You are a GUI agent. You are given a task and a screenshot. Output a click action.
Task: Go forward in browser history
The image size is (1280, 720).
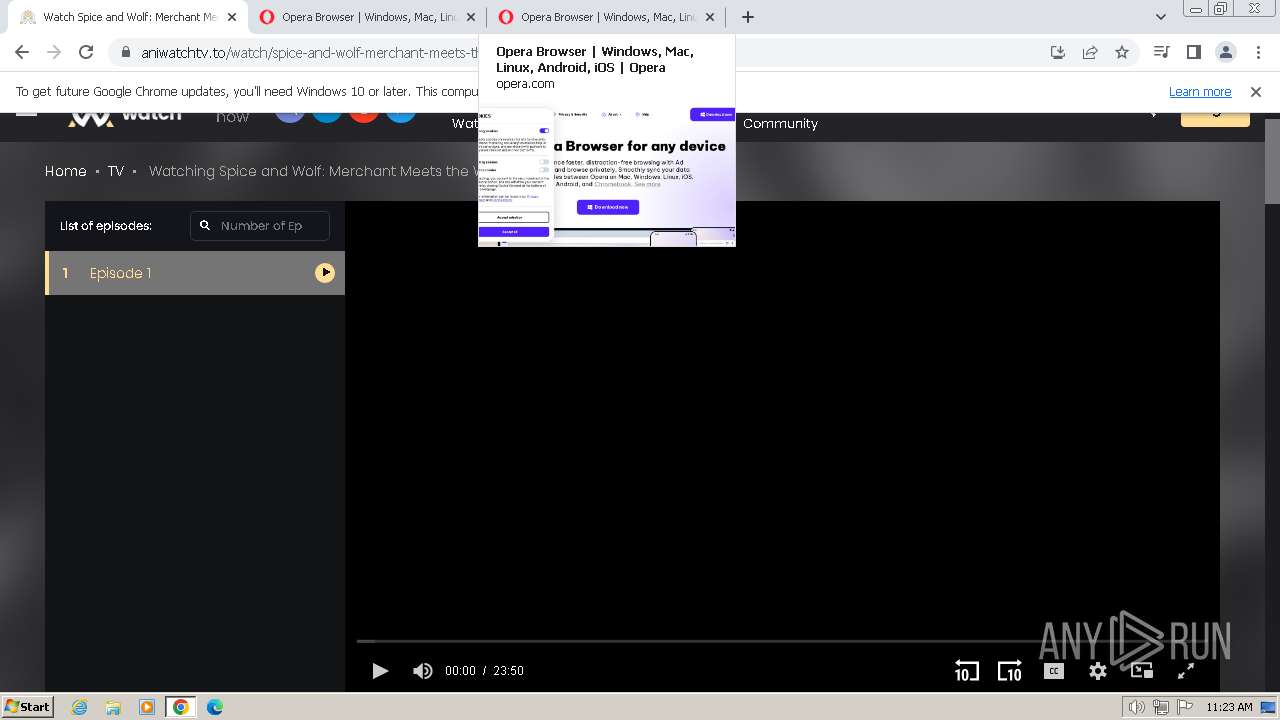54,52
